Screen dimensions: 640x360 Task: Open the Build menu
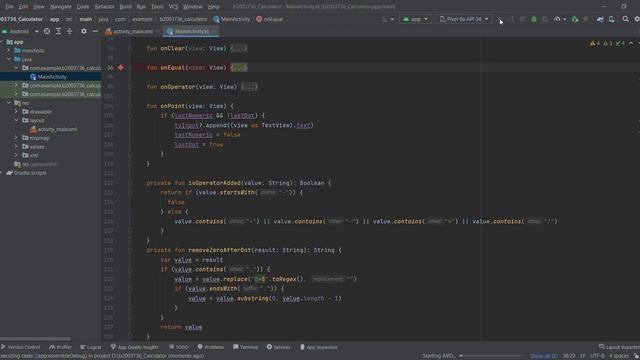point(125,7)
